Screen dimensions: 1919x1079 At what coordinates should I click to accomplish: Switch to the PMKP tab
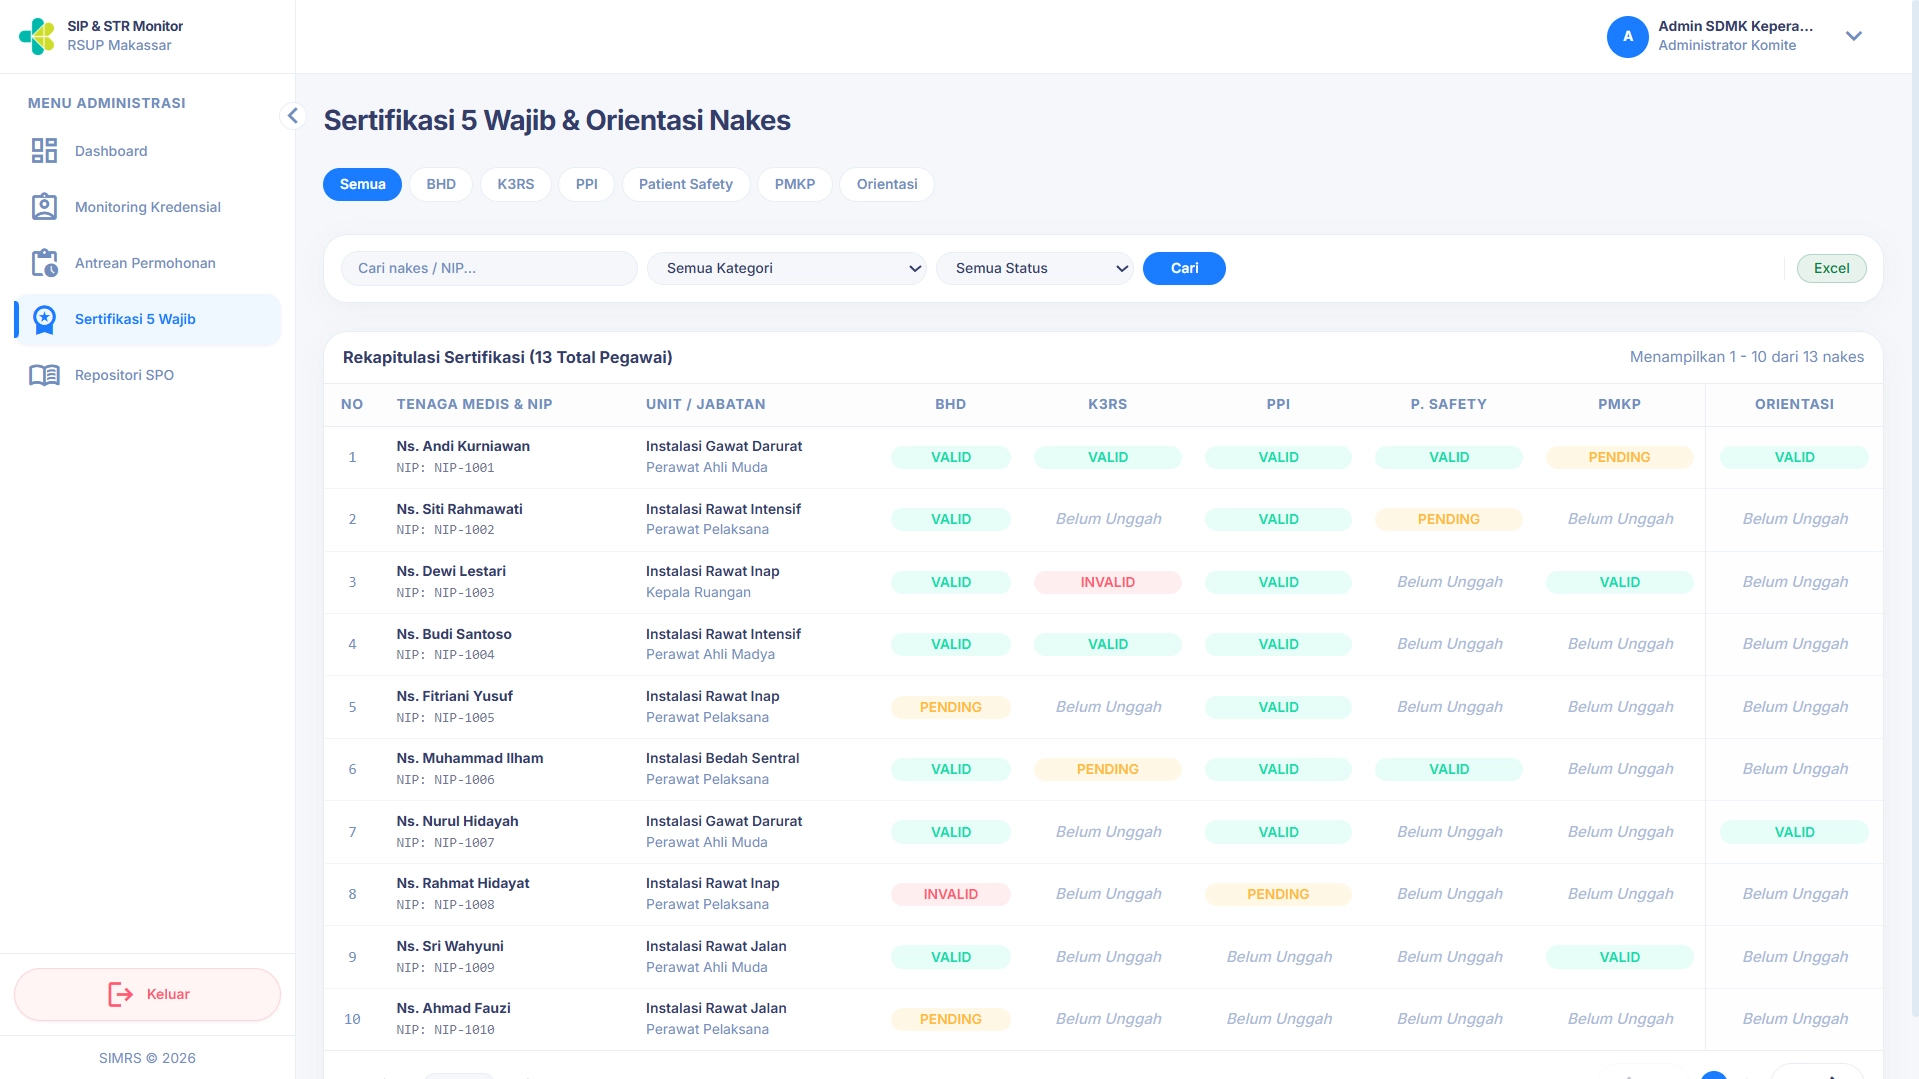pyautogui.click(x=795, y=184)
